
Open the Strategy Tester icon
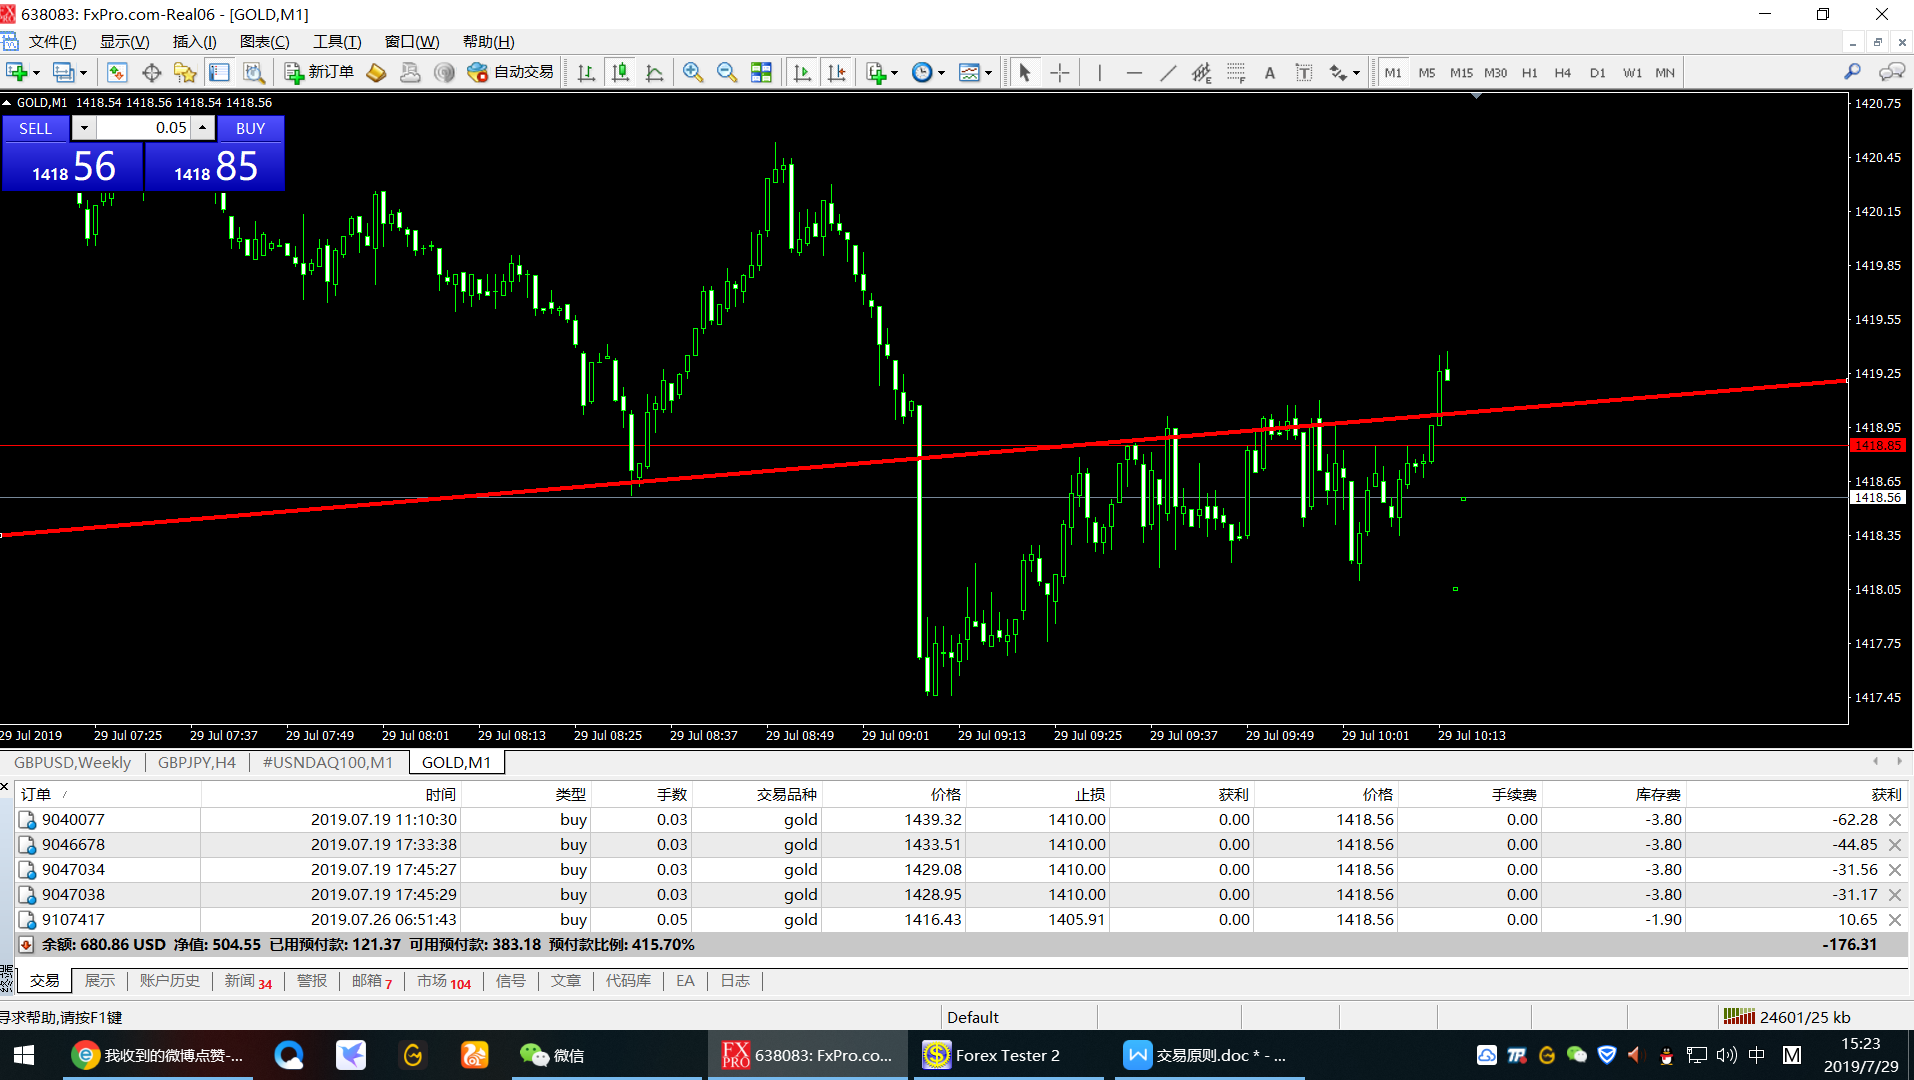click(x=254, y=72)
